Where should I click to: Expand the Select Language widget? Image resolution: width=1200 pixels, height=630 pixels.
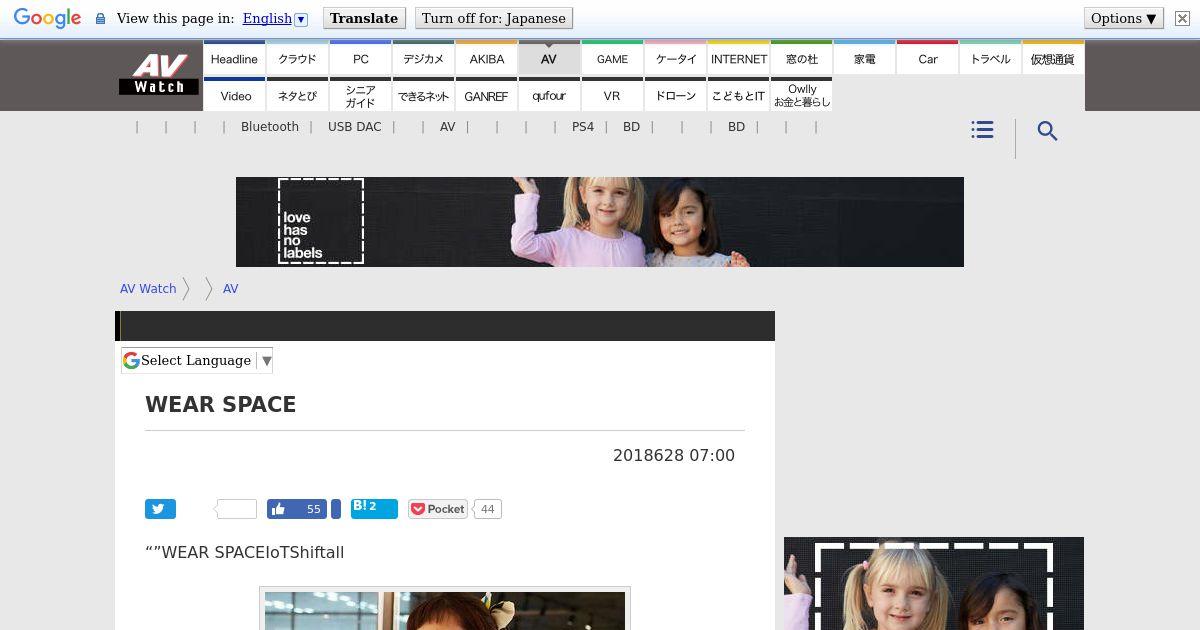point(197,360)
